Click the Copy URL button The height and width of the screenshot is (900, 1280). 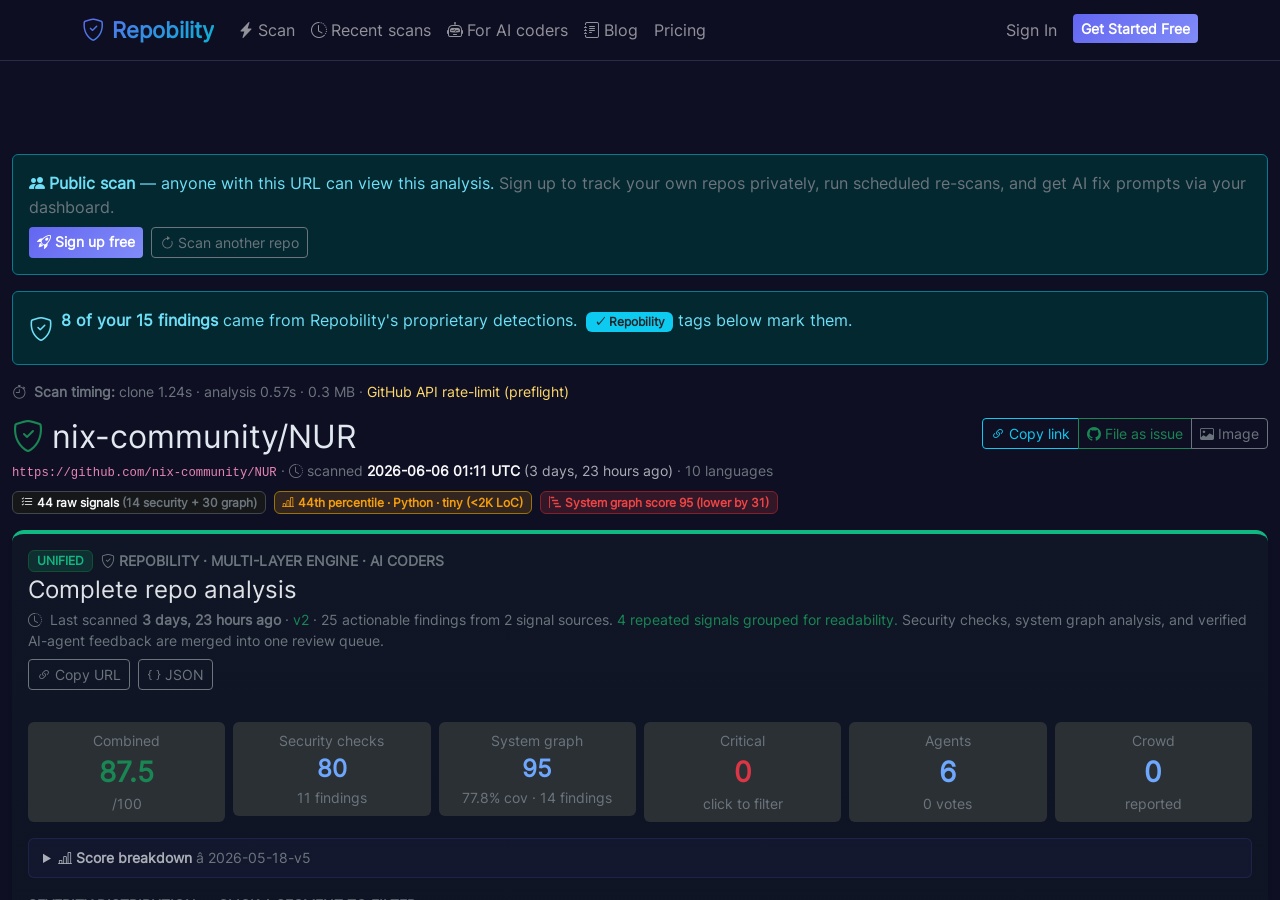[79, 674]
